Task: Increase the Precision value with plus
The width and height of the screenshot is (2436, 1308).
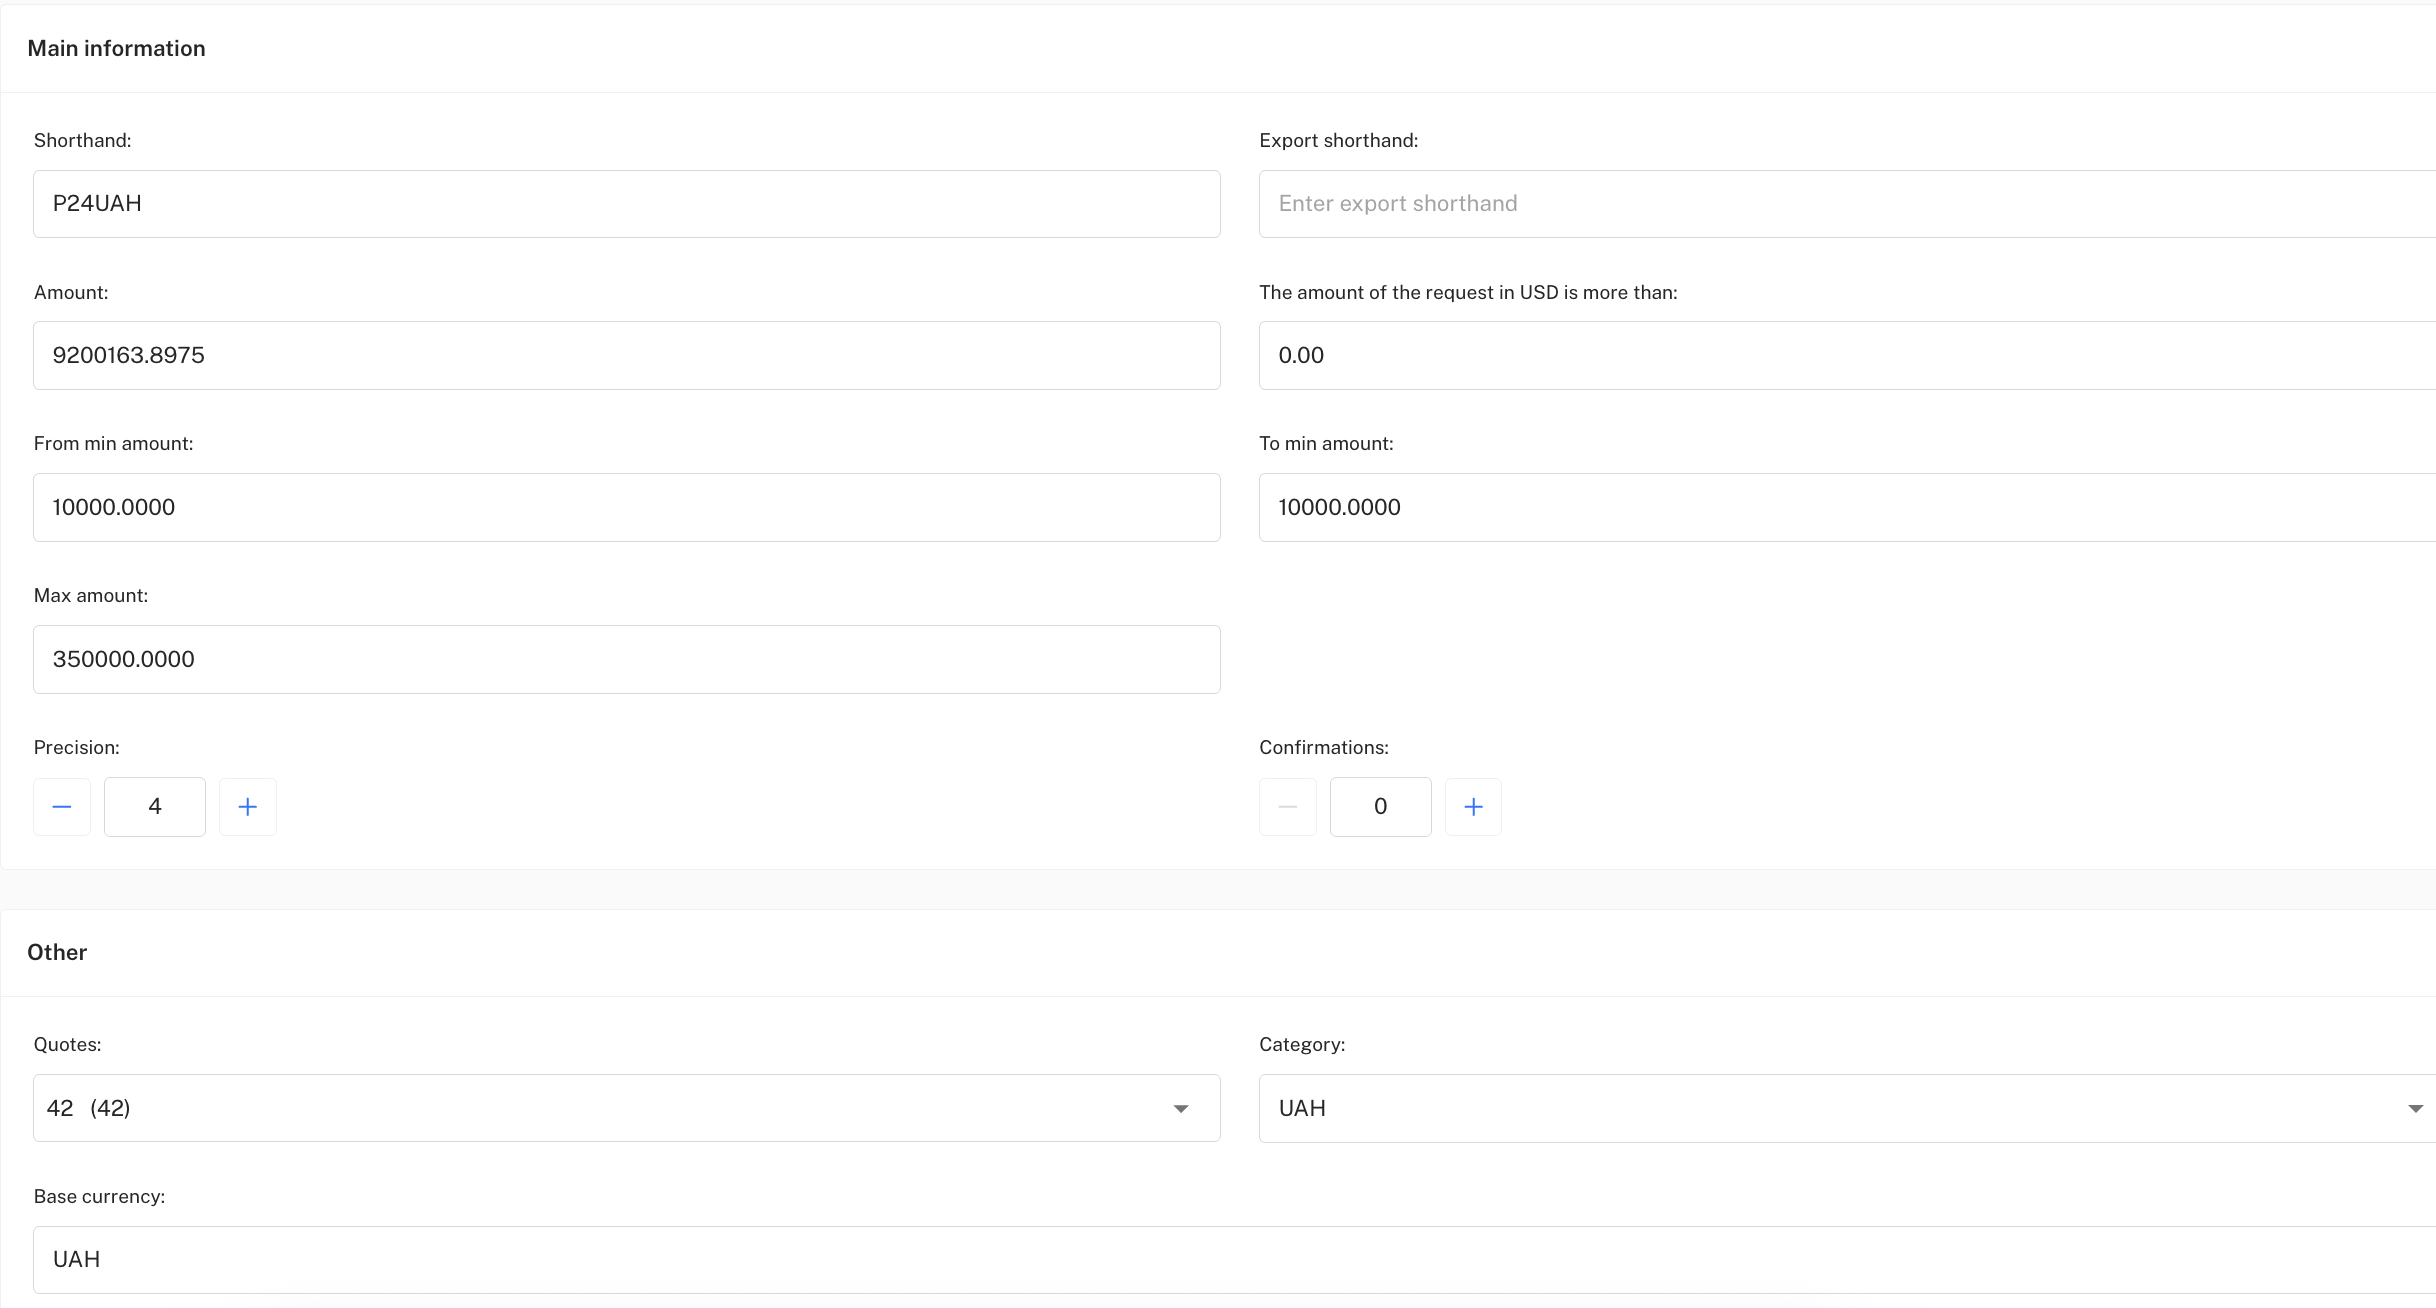Action: tap(248, 807)
